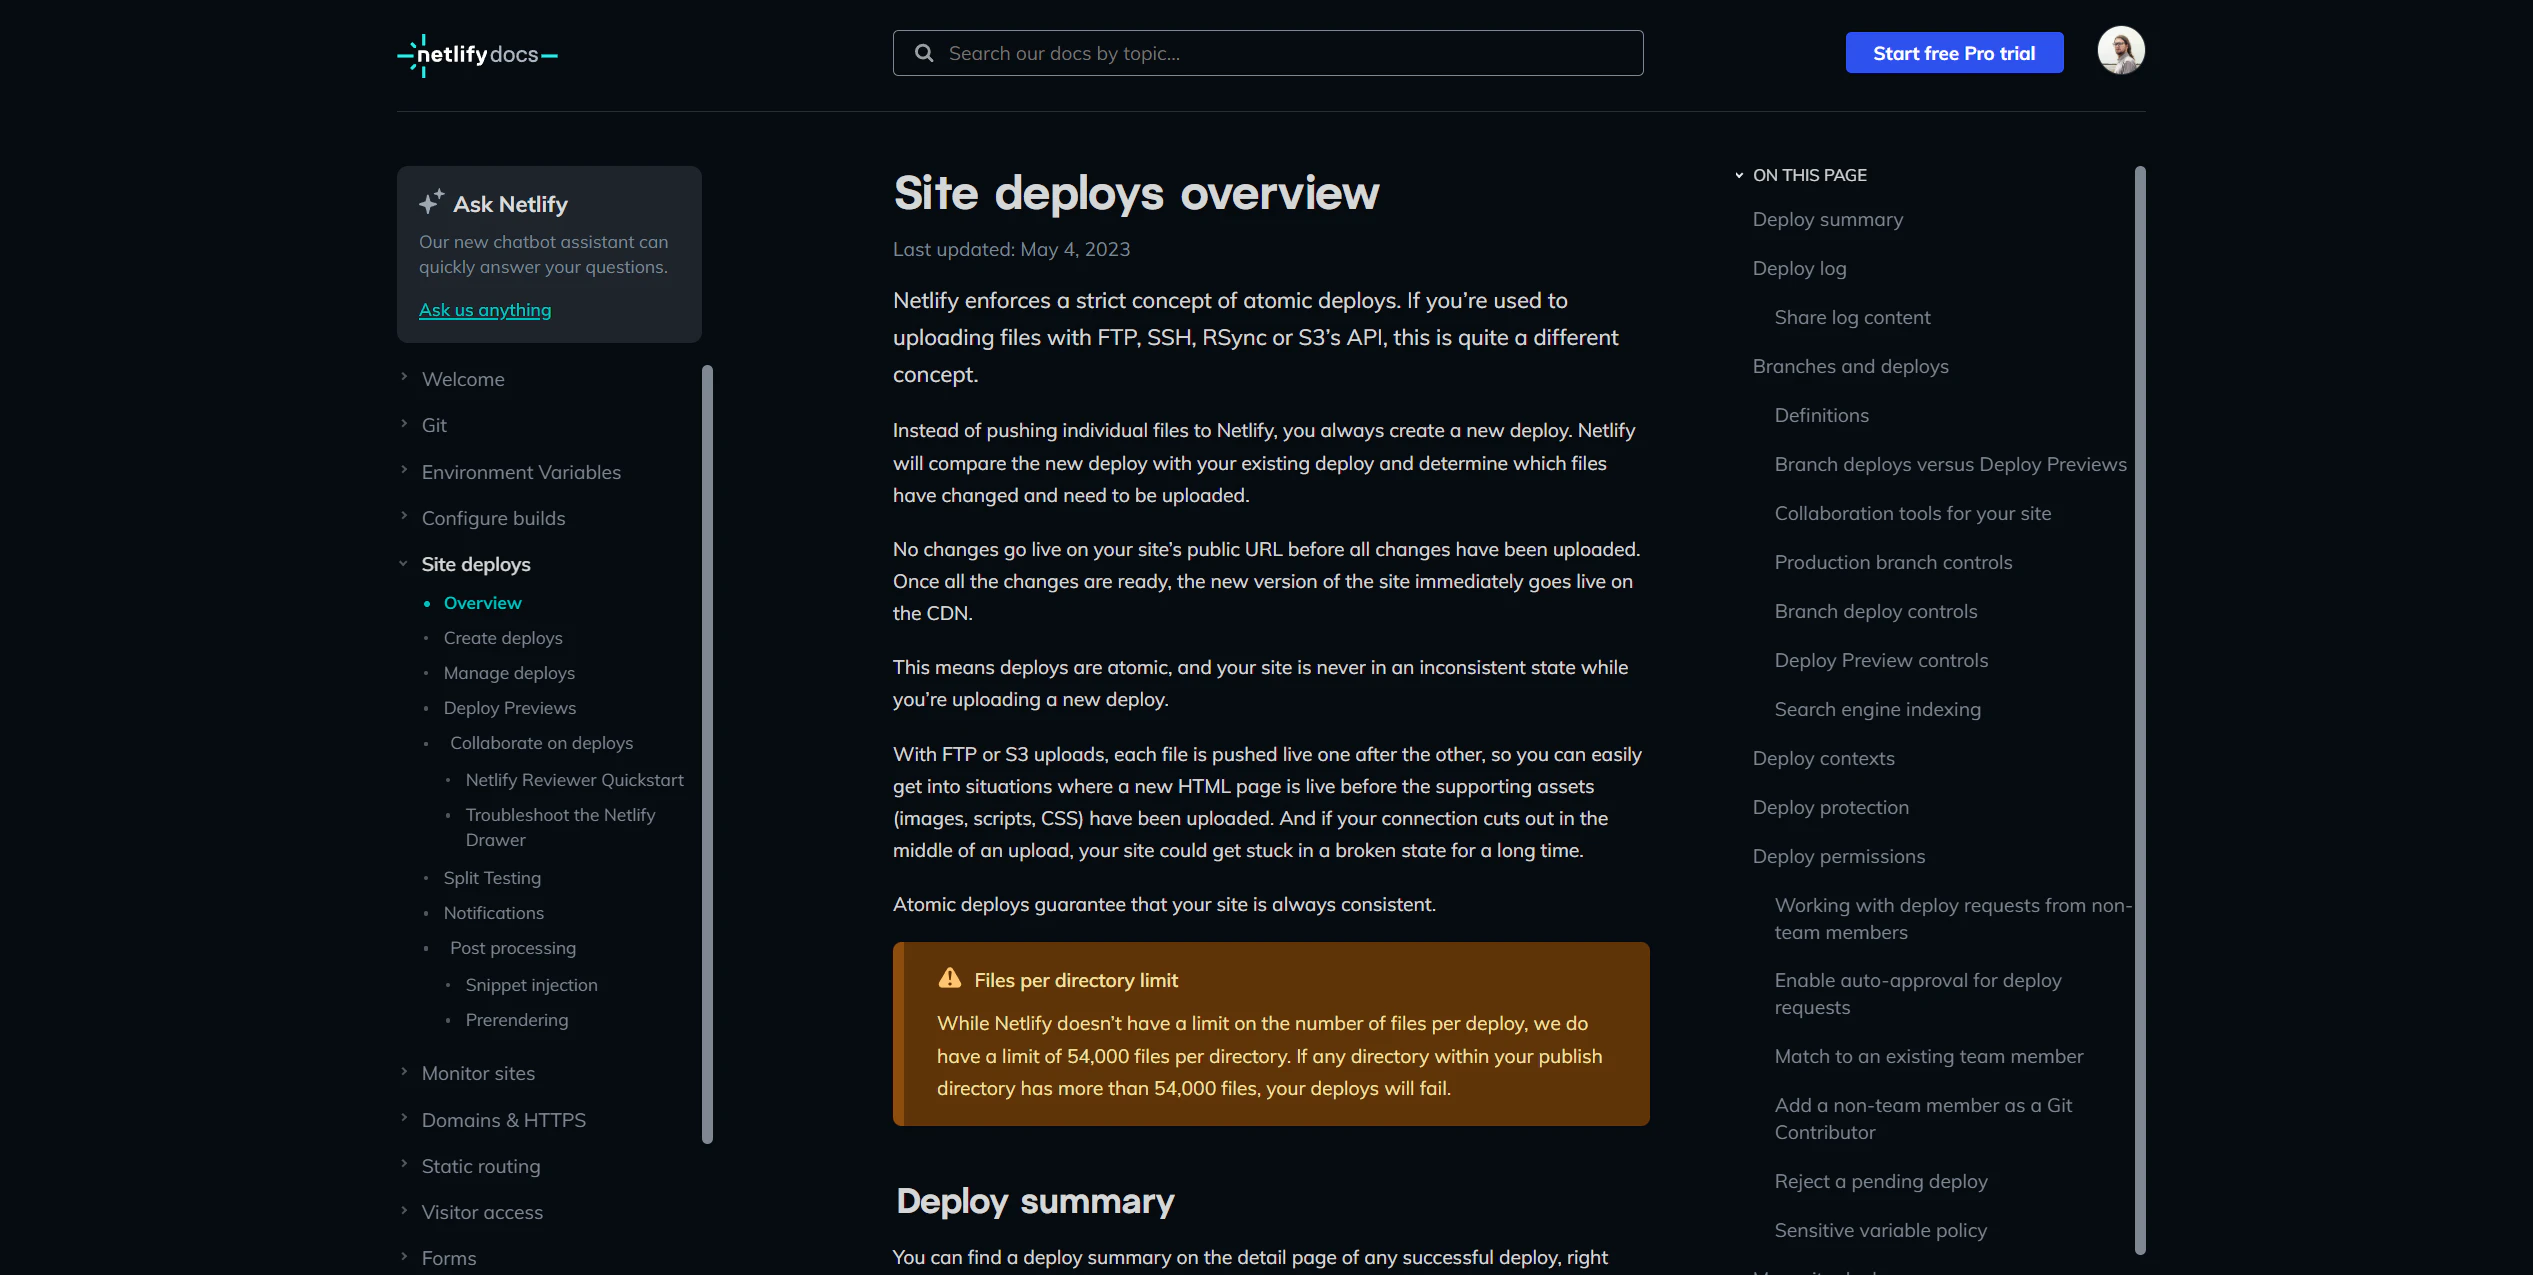Image resolution: width=2533 pixels, height=1275 pixels.
Task: Expand the Monitor sites section
Action: pos(404,1071)
